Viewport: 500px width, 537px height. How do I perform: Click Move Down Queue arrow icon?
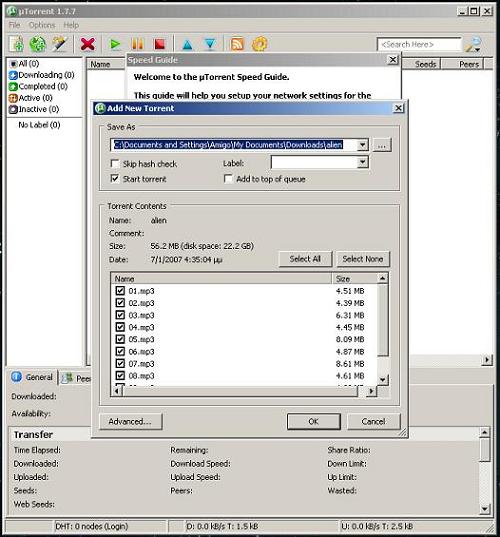(210, 45)
